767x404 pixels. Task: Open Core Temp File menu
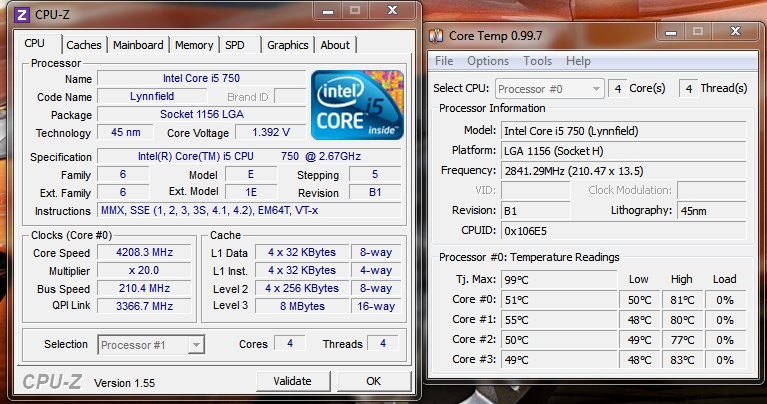pyautogui.click(x=444, y=61)
